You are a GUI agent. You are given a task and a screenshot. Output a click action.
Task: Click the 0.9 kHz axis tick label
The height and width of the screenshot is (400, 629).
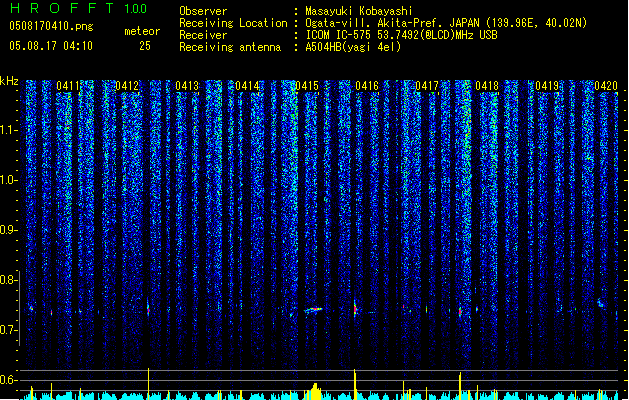coord(7,230)
